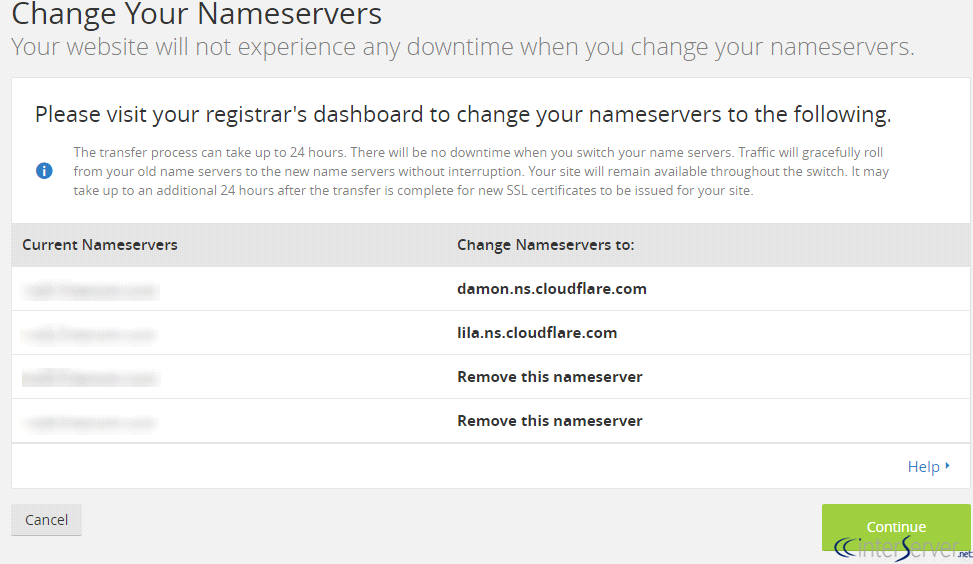
Task: Click the blue info icon
Action: pos(44,171)
